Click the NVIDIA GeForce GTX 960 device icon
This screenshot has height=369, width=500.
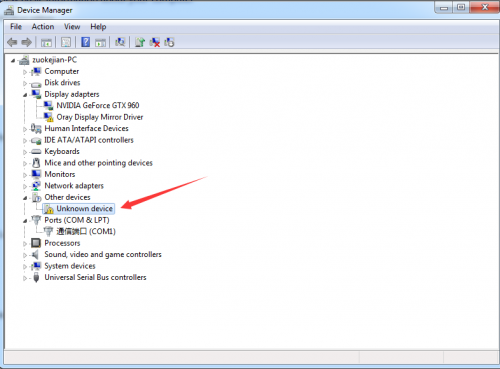point(48,106)
